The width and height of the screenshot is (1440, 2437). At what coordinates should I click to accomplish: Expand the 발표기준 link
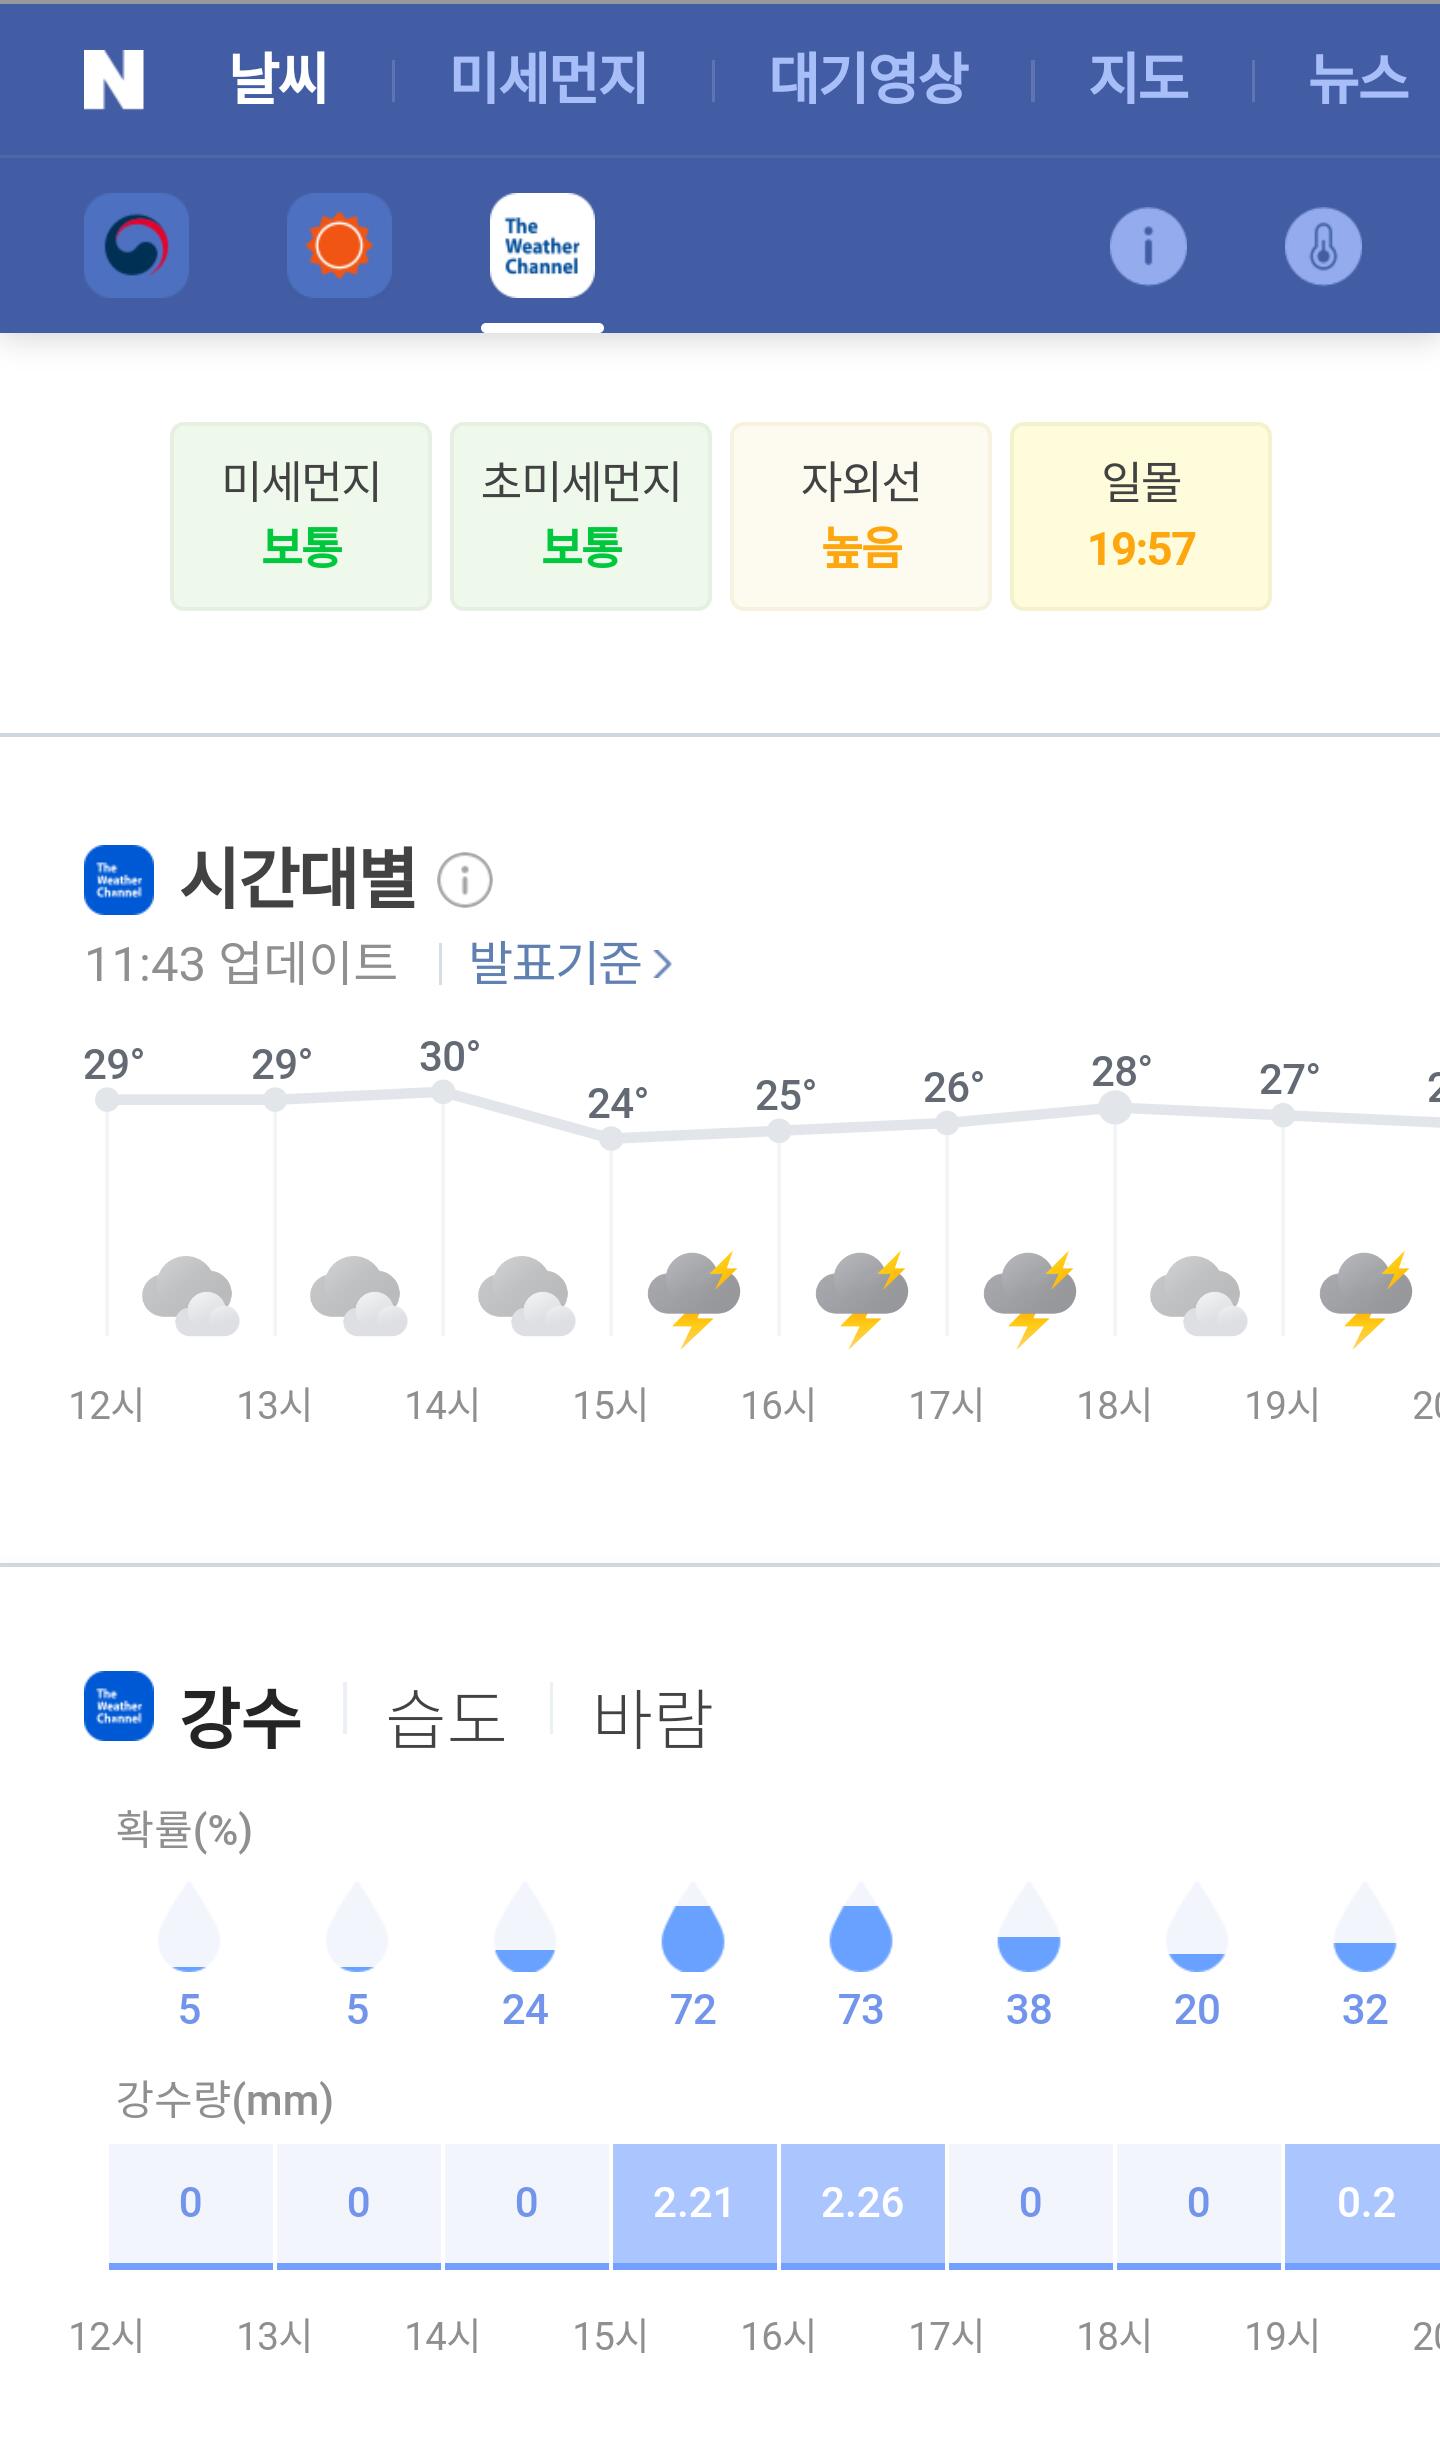[x=570, y=963]
